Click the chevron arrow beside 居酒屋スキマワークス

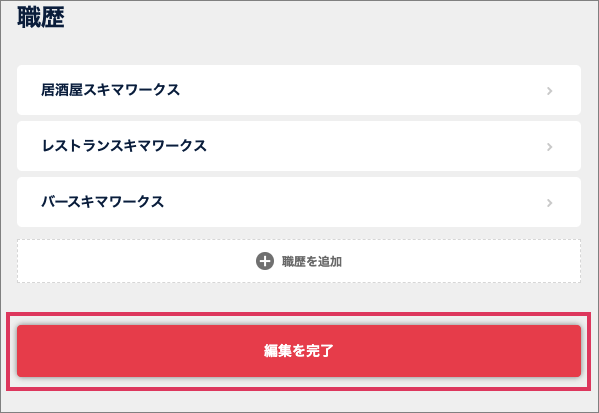tap(549, 91)
